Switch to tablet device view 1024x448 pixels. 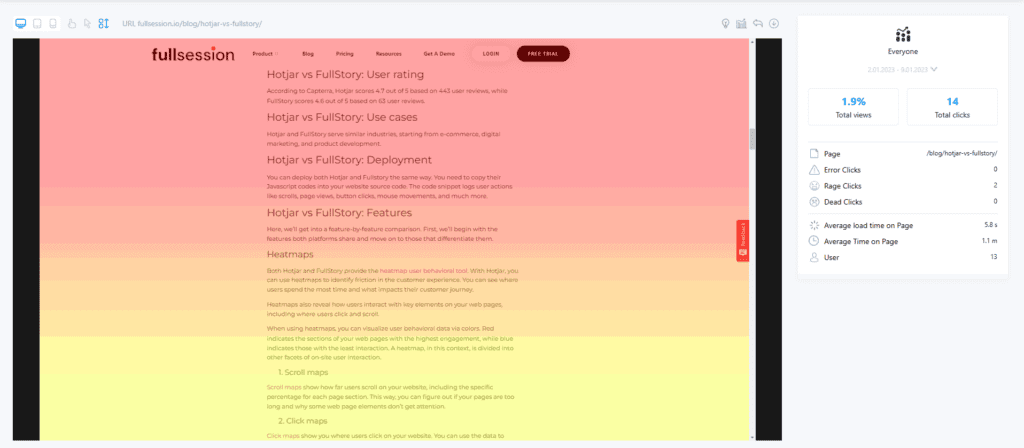pos(37,22)
